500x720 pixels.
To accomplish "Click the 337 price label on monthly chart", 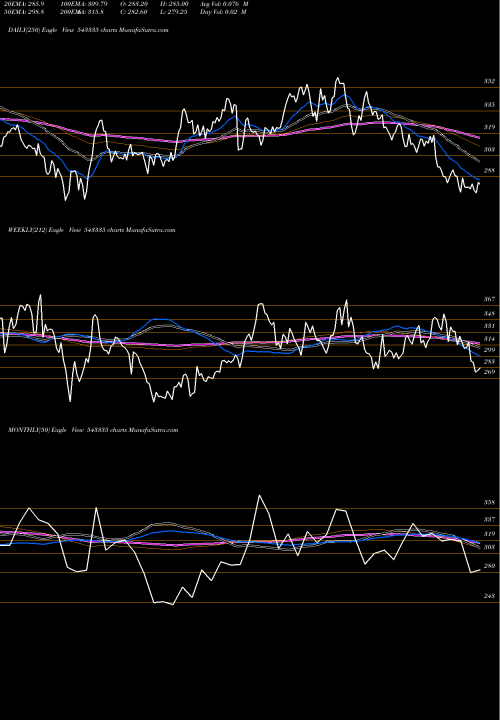I will pos(489,520).
